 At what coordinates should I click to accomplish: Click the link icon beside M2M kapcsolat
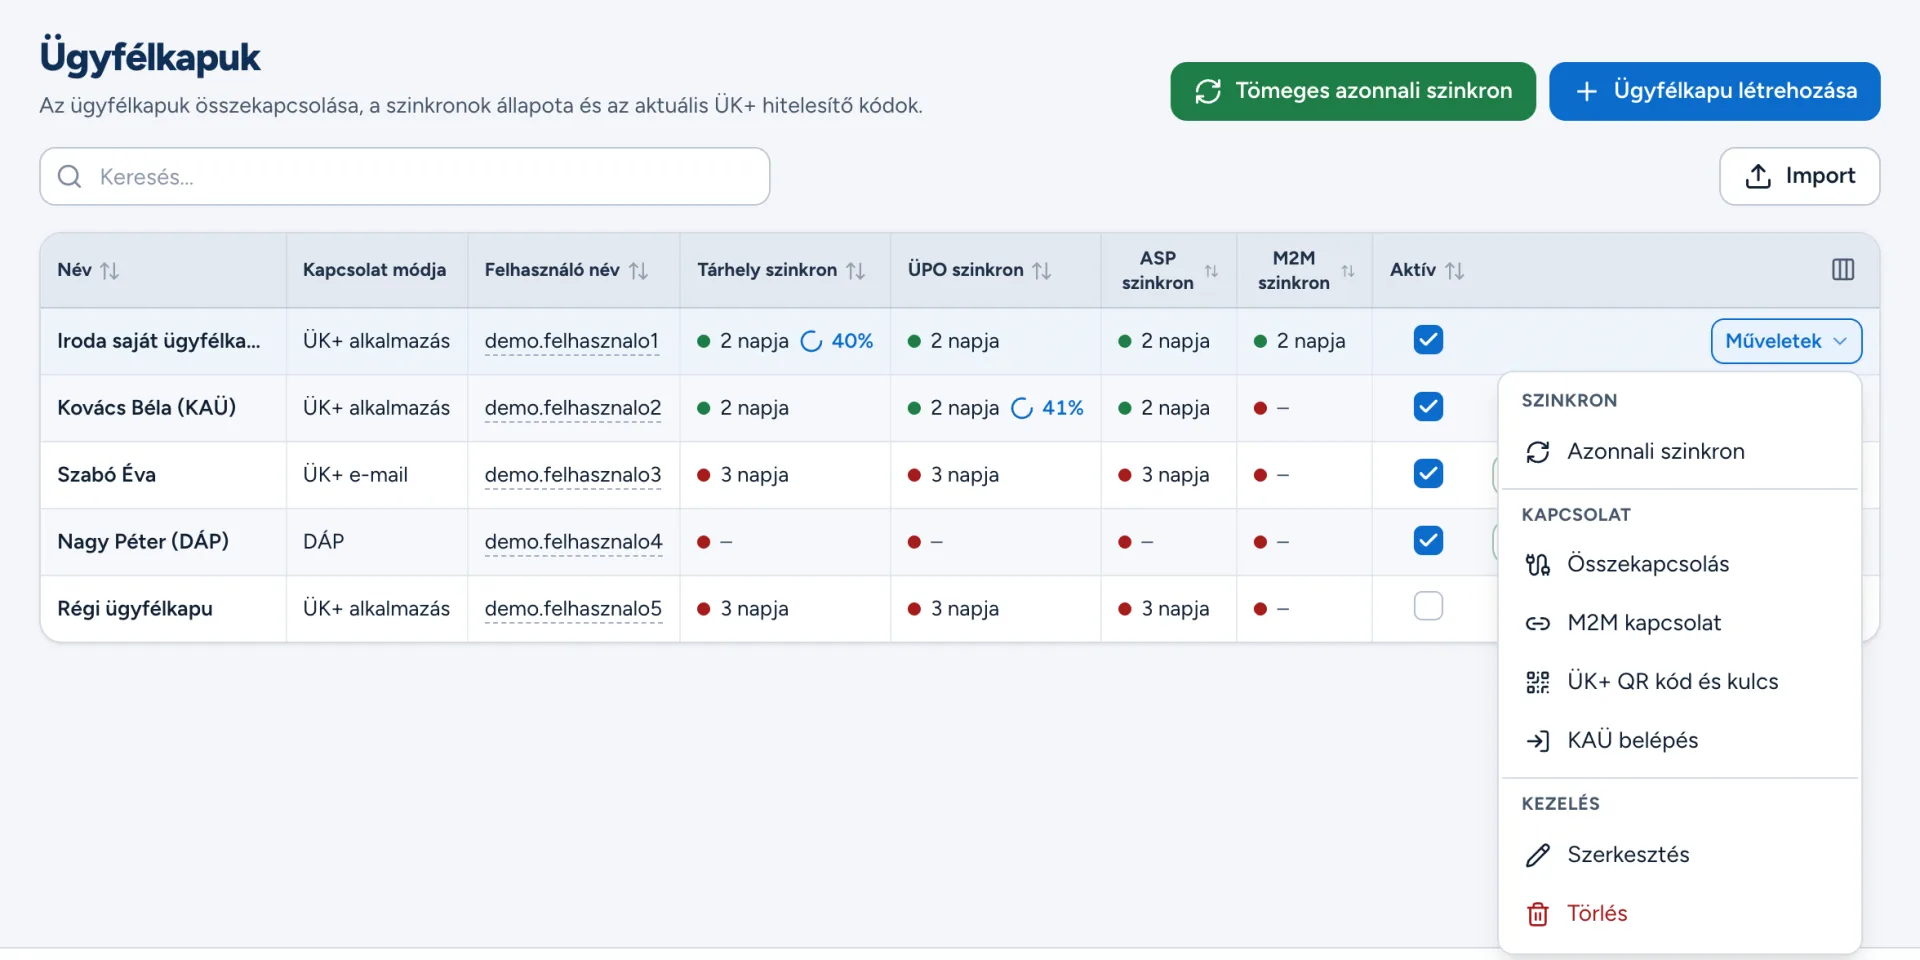(1537, 624)
